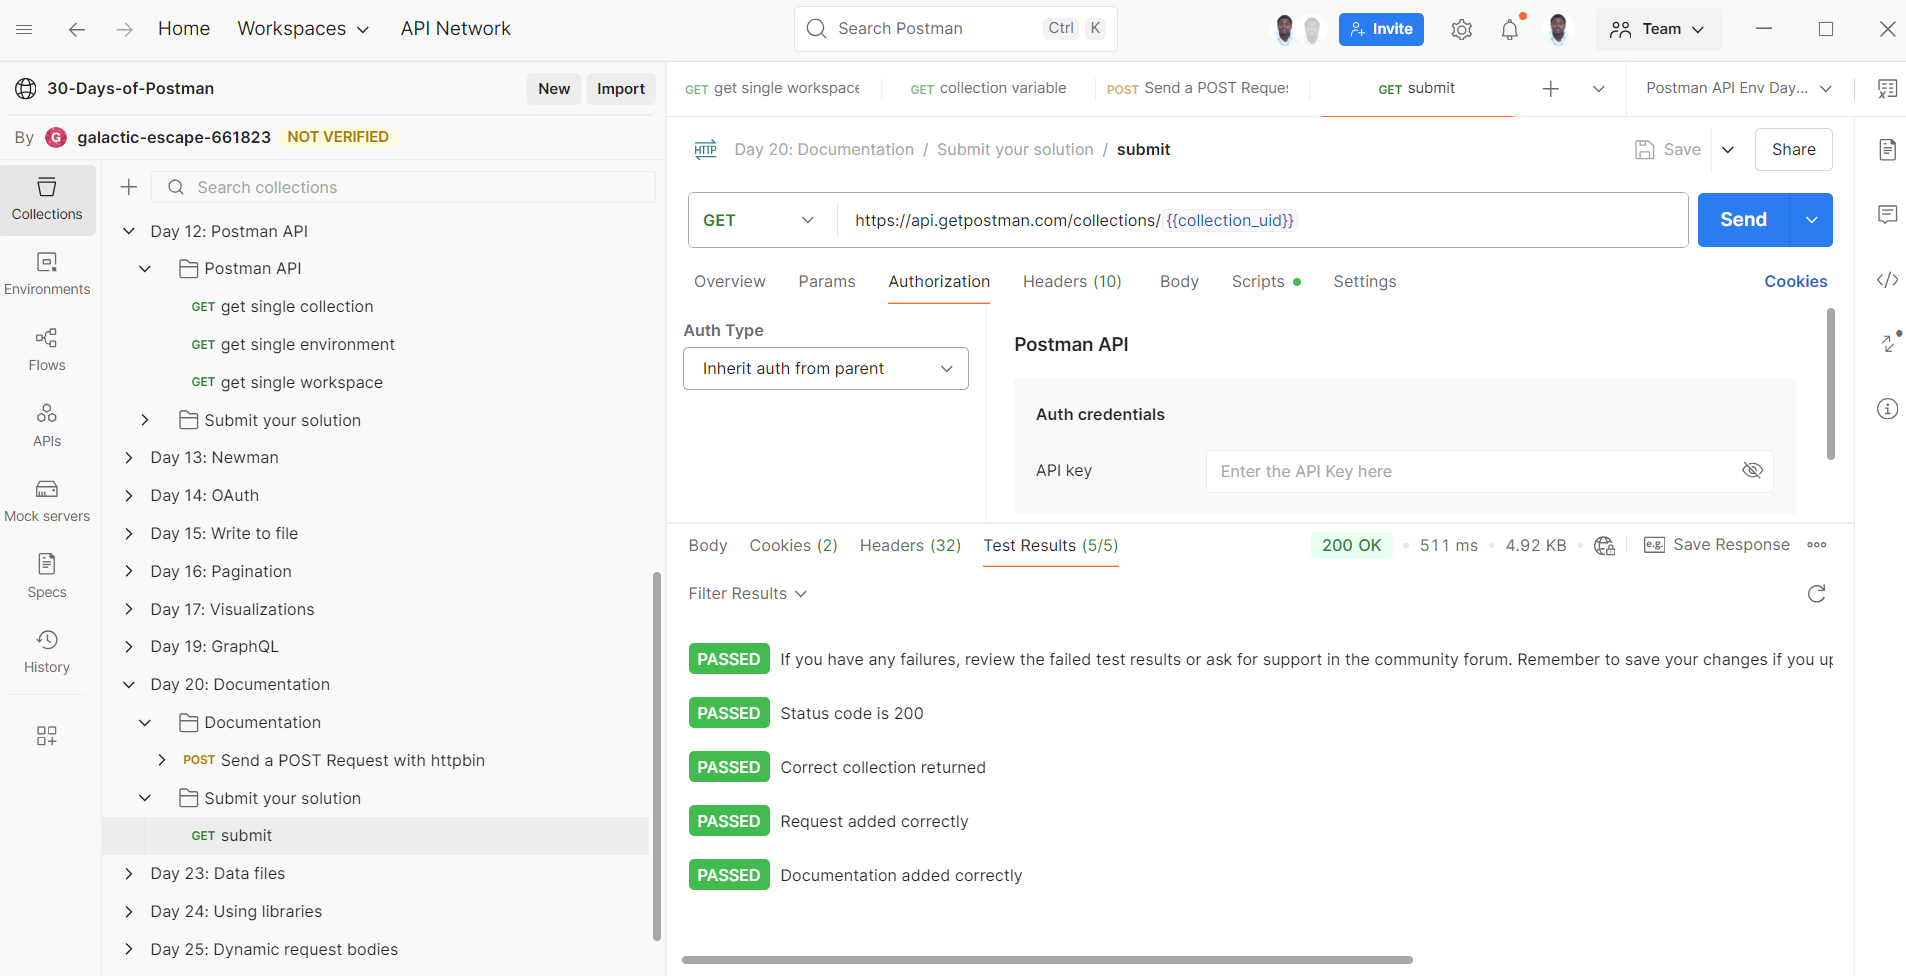This screenshot has height=976, width=1906.
Task: Open the request Settings tab
Action: click(x=1364, y=282)
